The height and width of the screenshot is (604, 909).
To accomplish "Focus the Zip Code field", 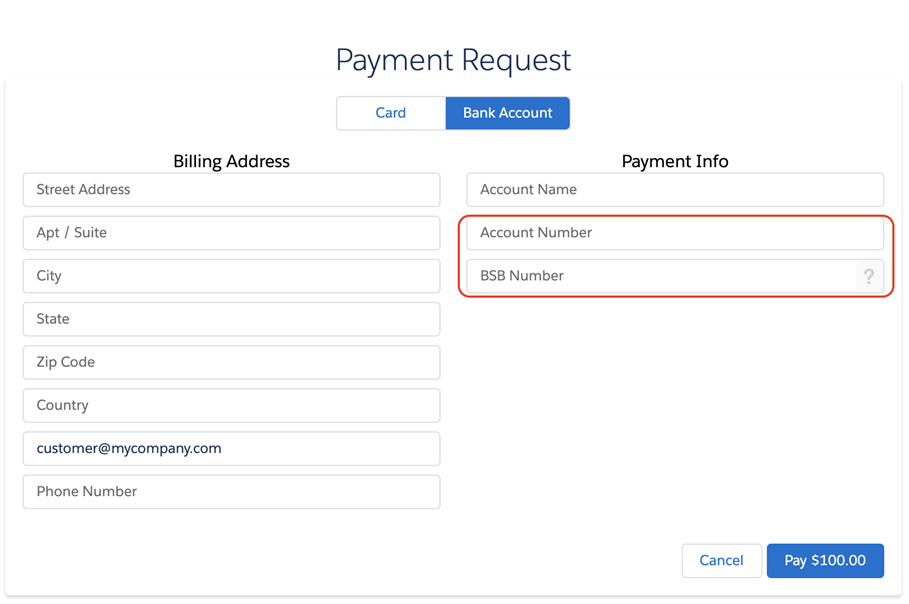I will point(231,362).
